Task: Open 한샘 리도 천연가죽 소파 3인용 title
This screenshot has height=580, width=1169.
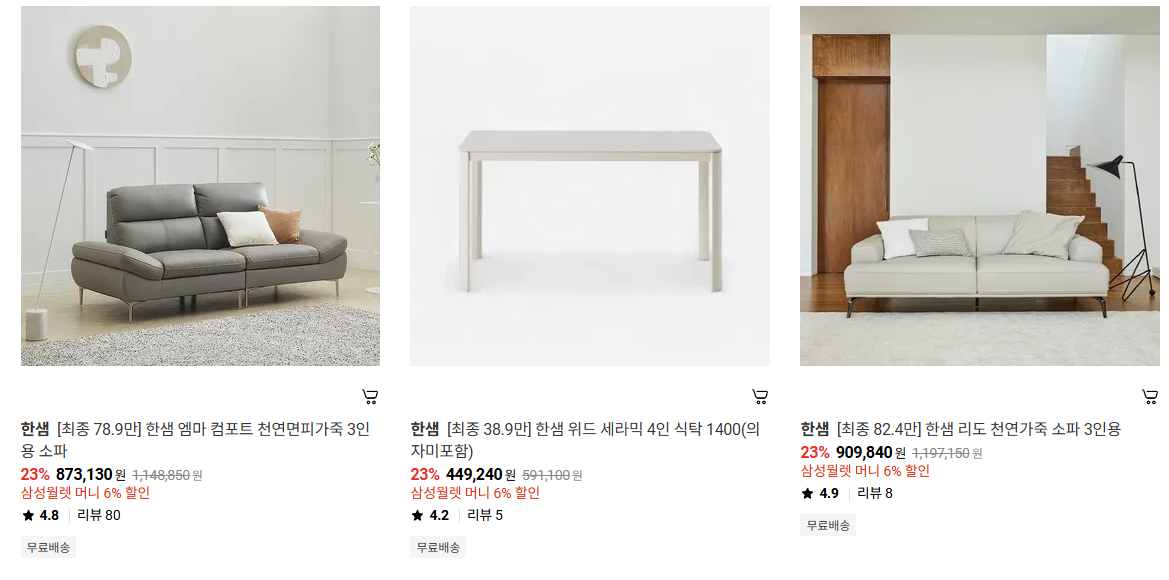Action: click(961, 429)
